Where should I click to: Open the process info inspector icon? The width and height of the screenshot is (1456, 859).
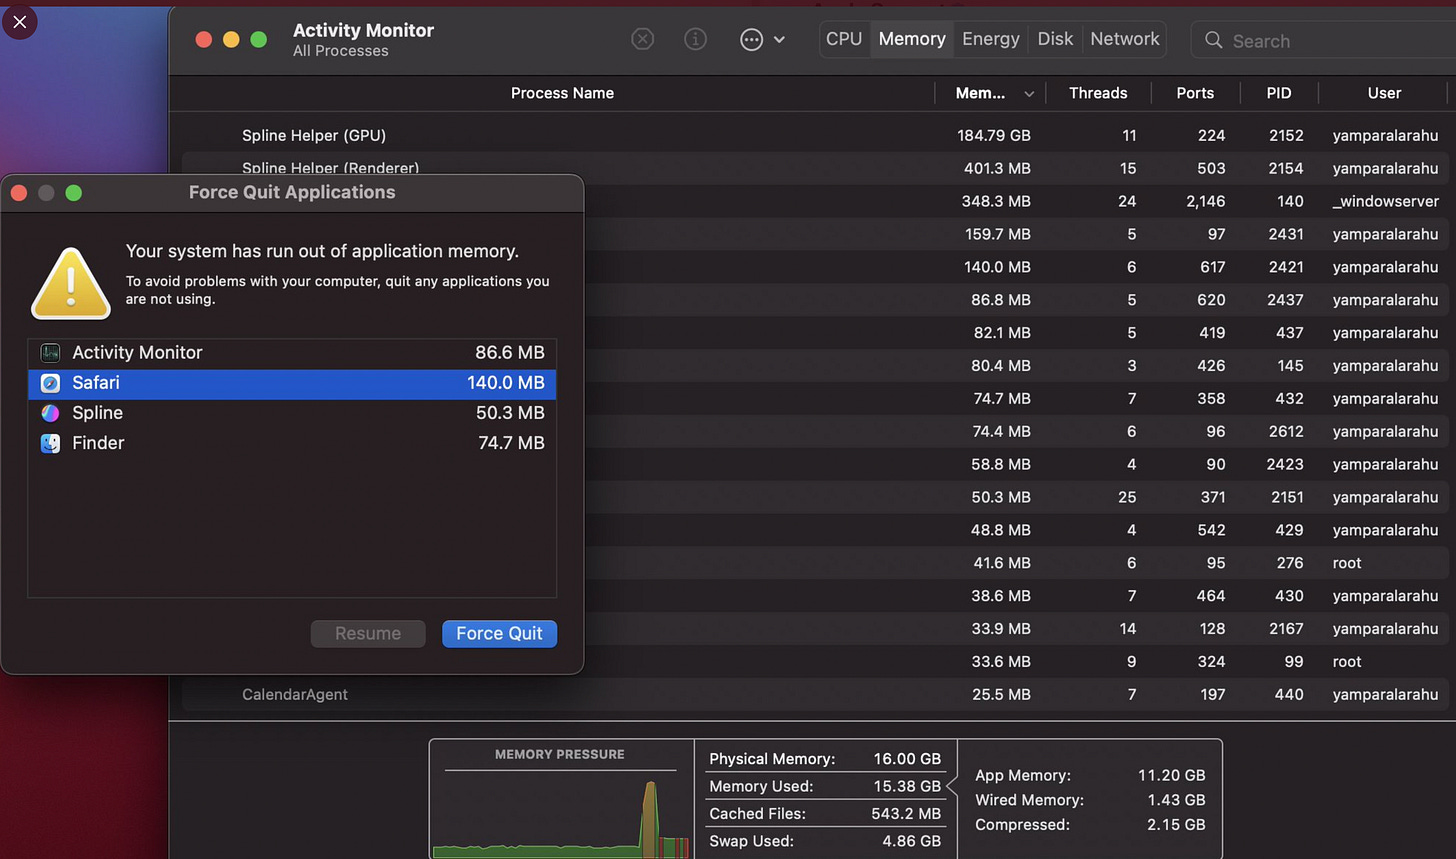[x=695, y=39]
